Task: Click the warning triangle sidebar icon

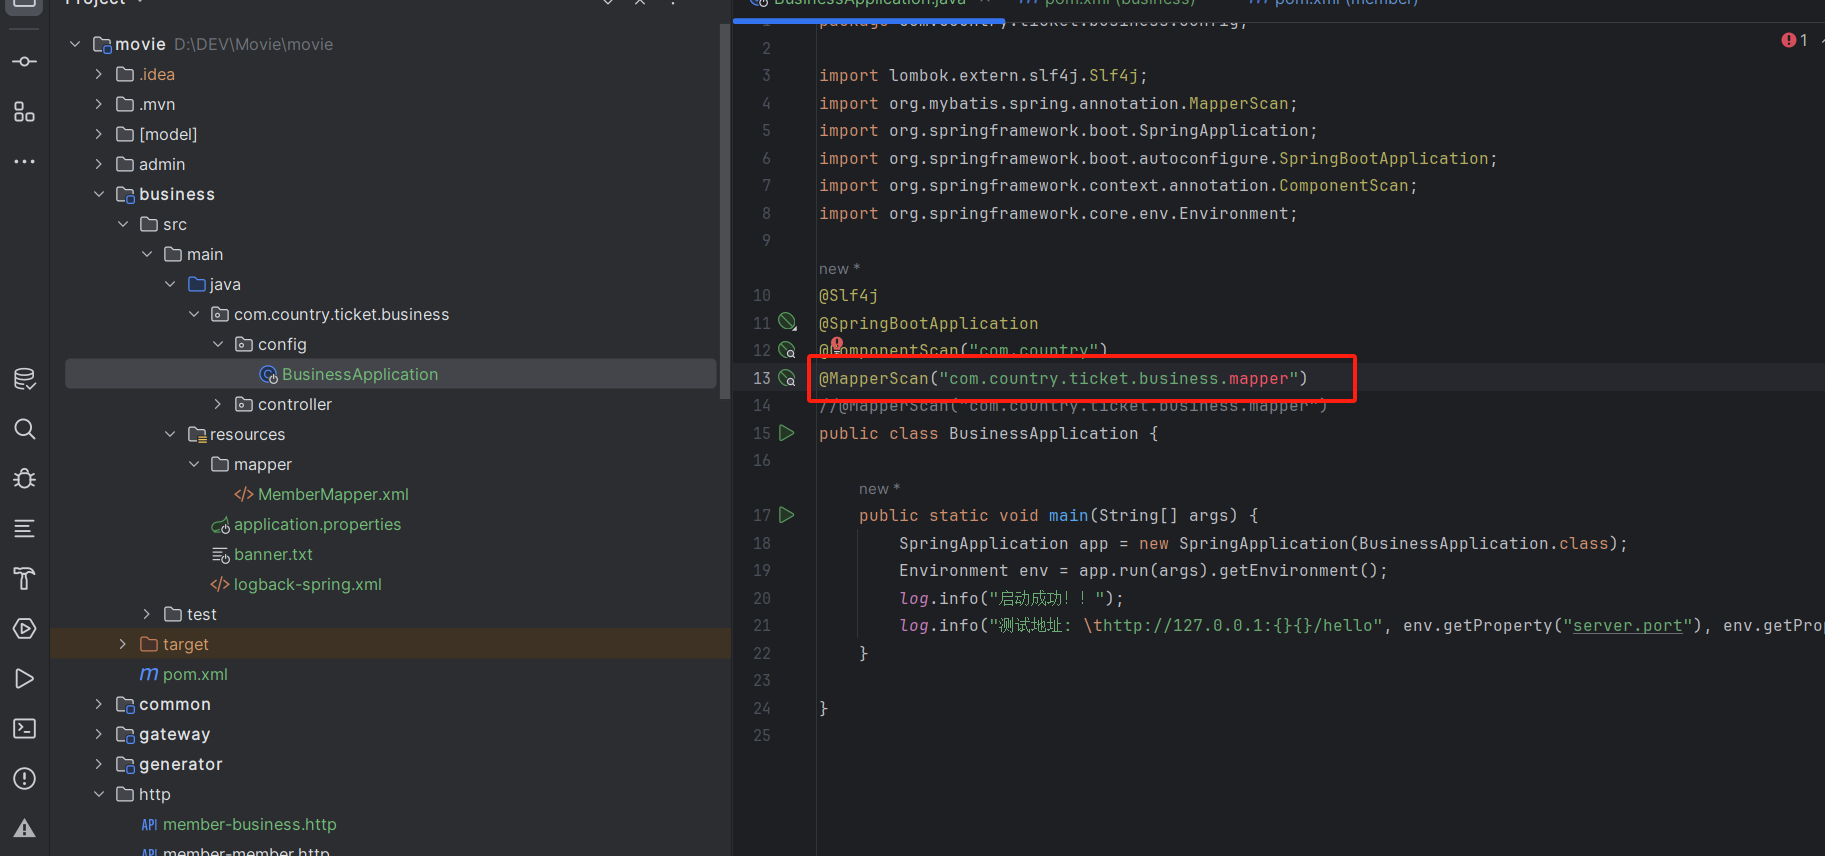Action: click(x=25, y=829)
